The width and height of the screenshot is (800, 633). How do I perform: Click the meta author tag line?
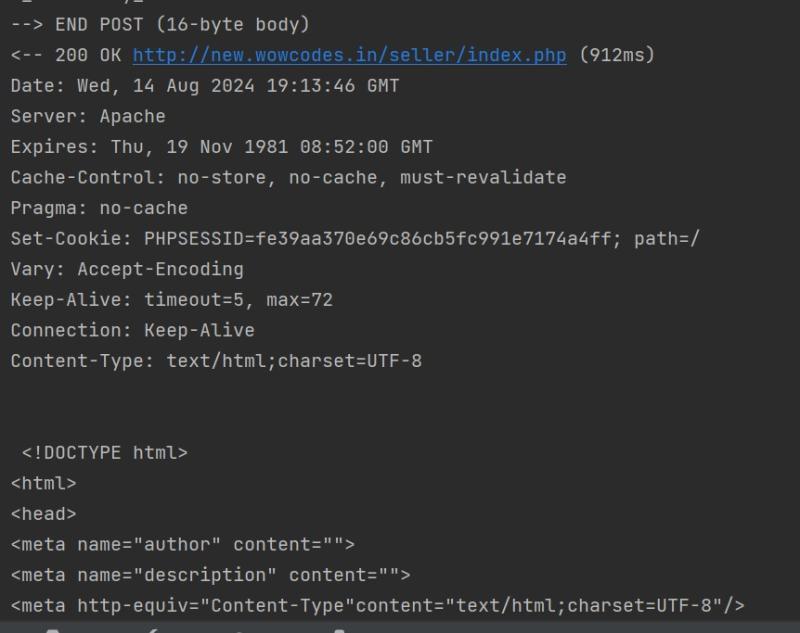pyautogui.click(x=183, y=545)
